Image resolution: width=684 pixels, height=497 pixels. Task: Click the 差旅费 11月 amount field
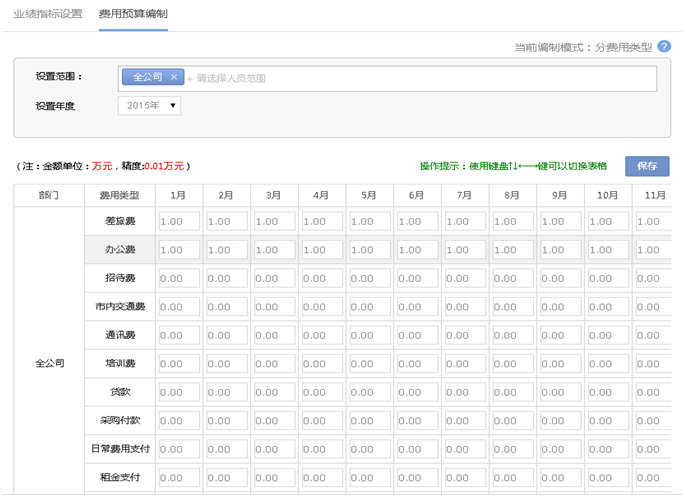point(653,221)
